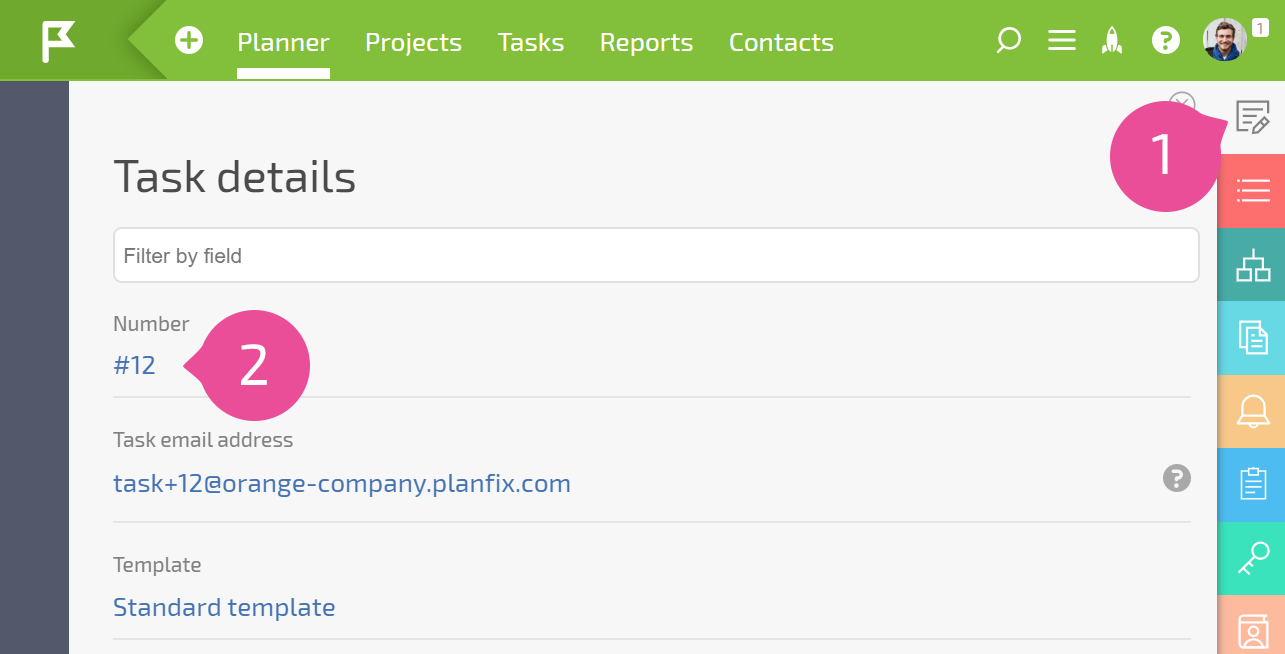Navigate to the Reports tab
The width and height of the screenshot is (1285, 654).
[x=646, y=42]
